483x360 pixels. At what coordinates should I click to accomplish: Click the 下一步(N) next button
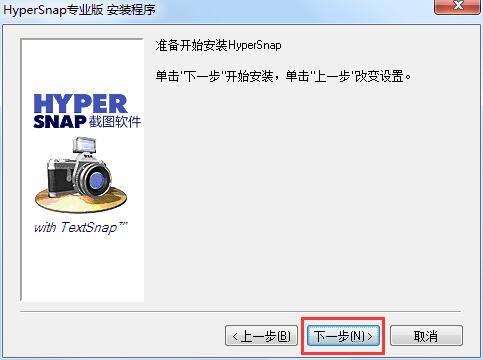pyautogui.click(x=343, y=336)
